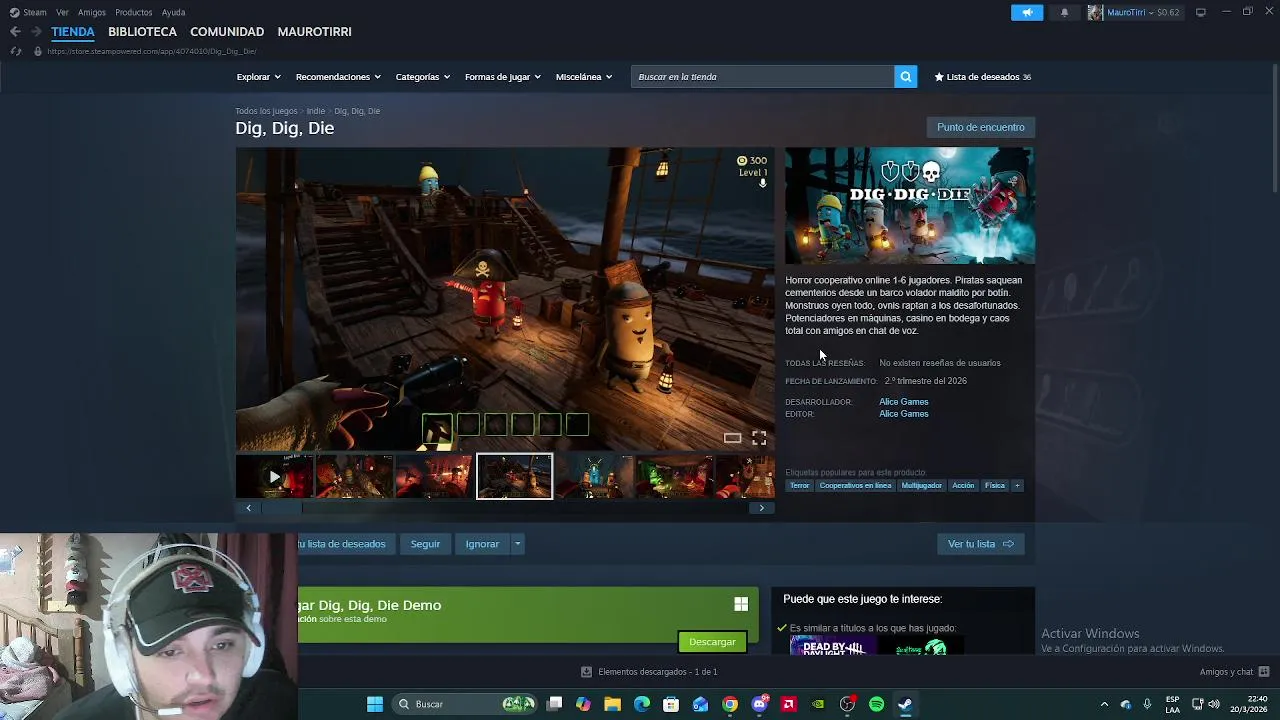Expand the Categorías menu
1280x720 pixels.
[x=422, y=77]
